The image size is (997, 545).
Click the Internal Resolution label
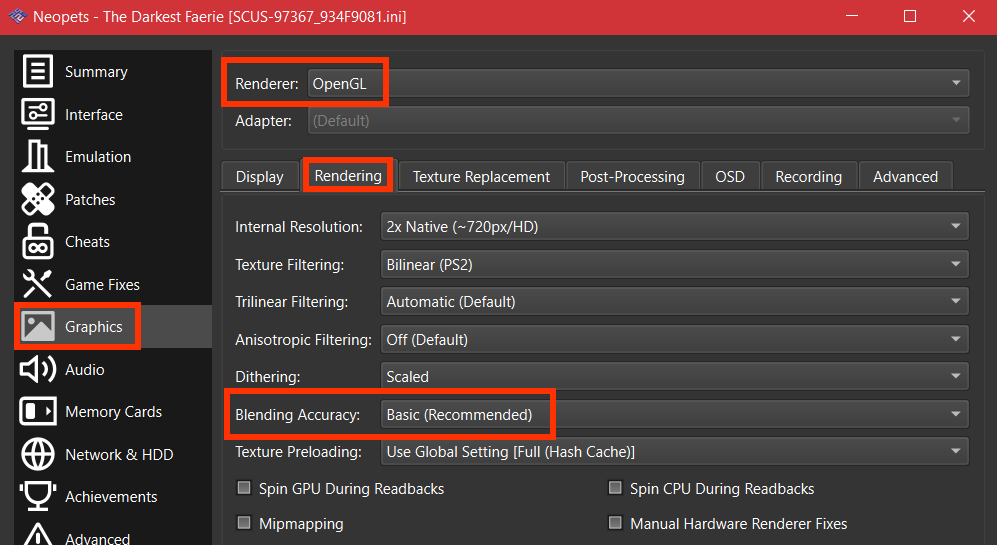[x=299, y=227]
